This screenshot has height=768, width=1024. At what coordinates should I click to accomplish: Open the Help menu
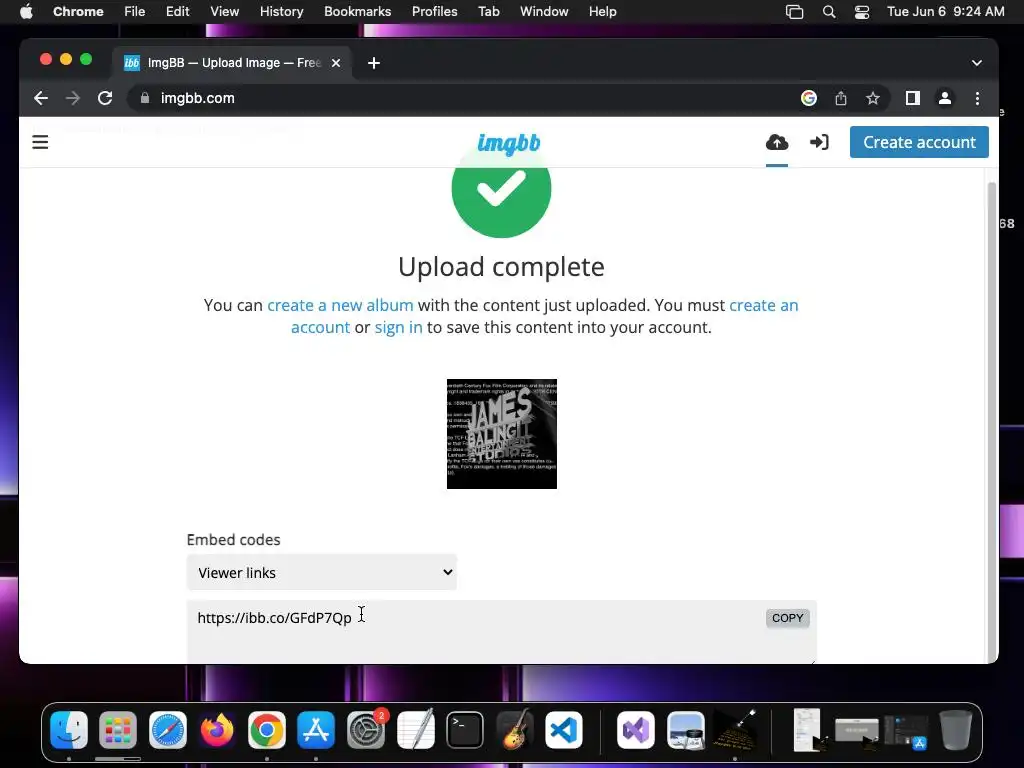point(602,11)
